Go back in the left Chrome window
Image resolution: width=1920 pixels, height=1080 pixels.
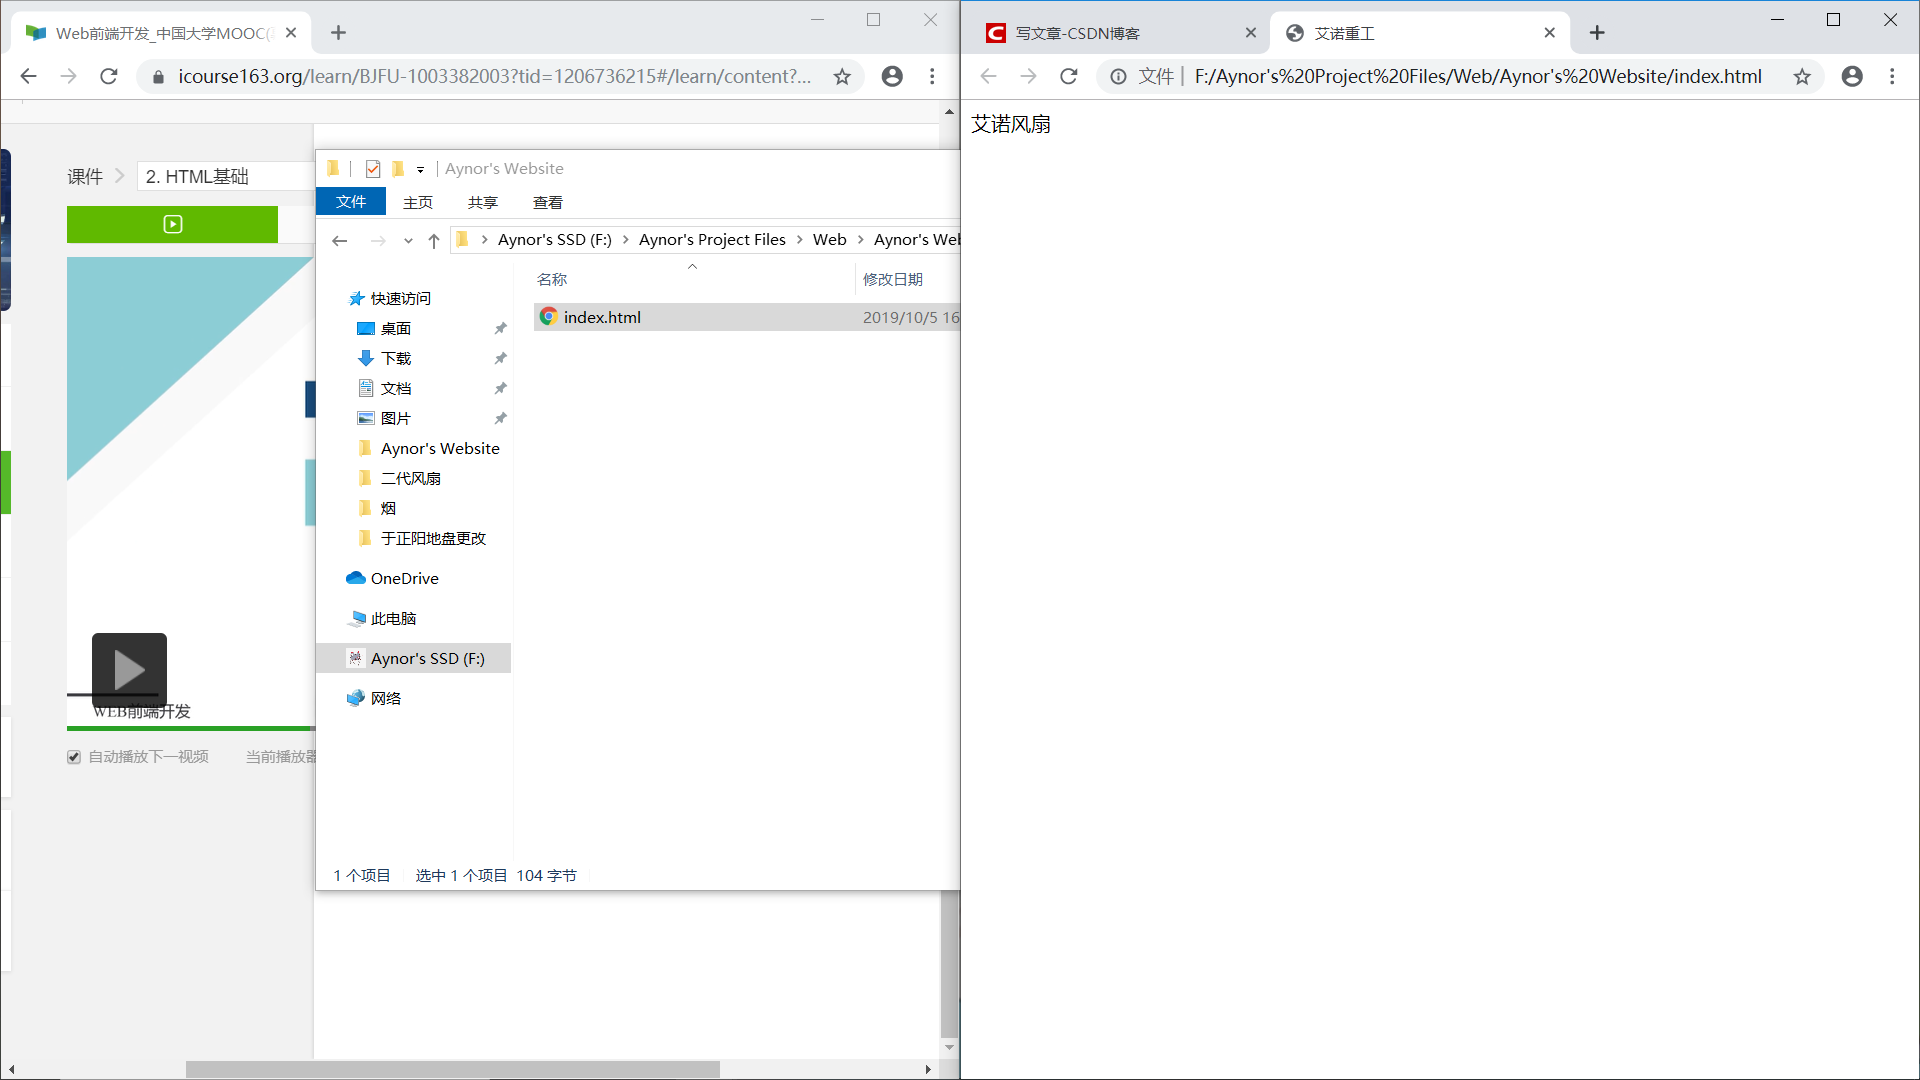(x=28, y=76)
